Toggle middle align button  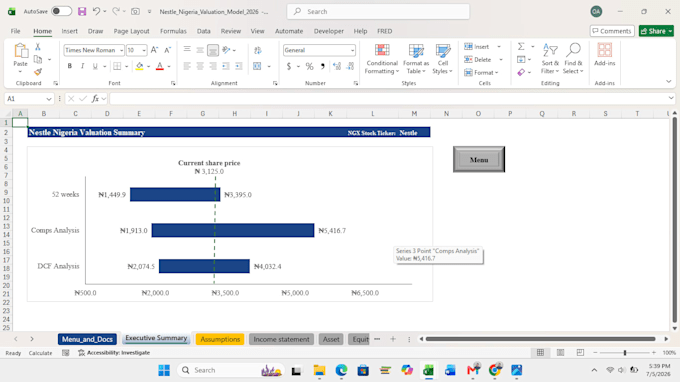[x=200, y=50]
